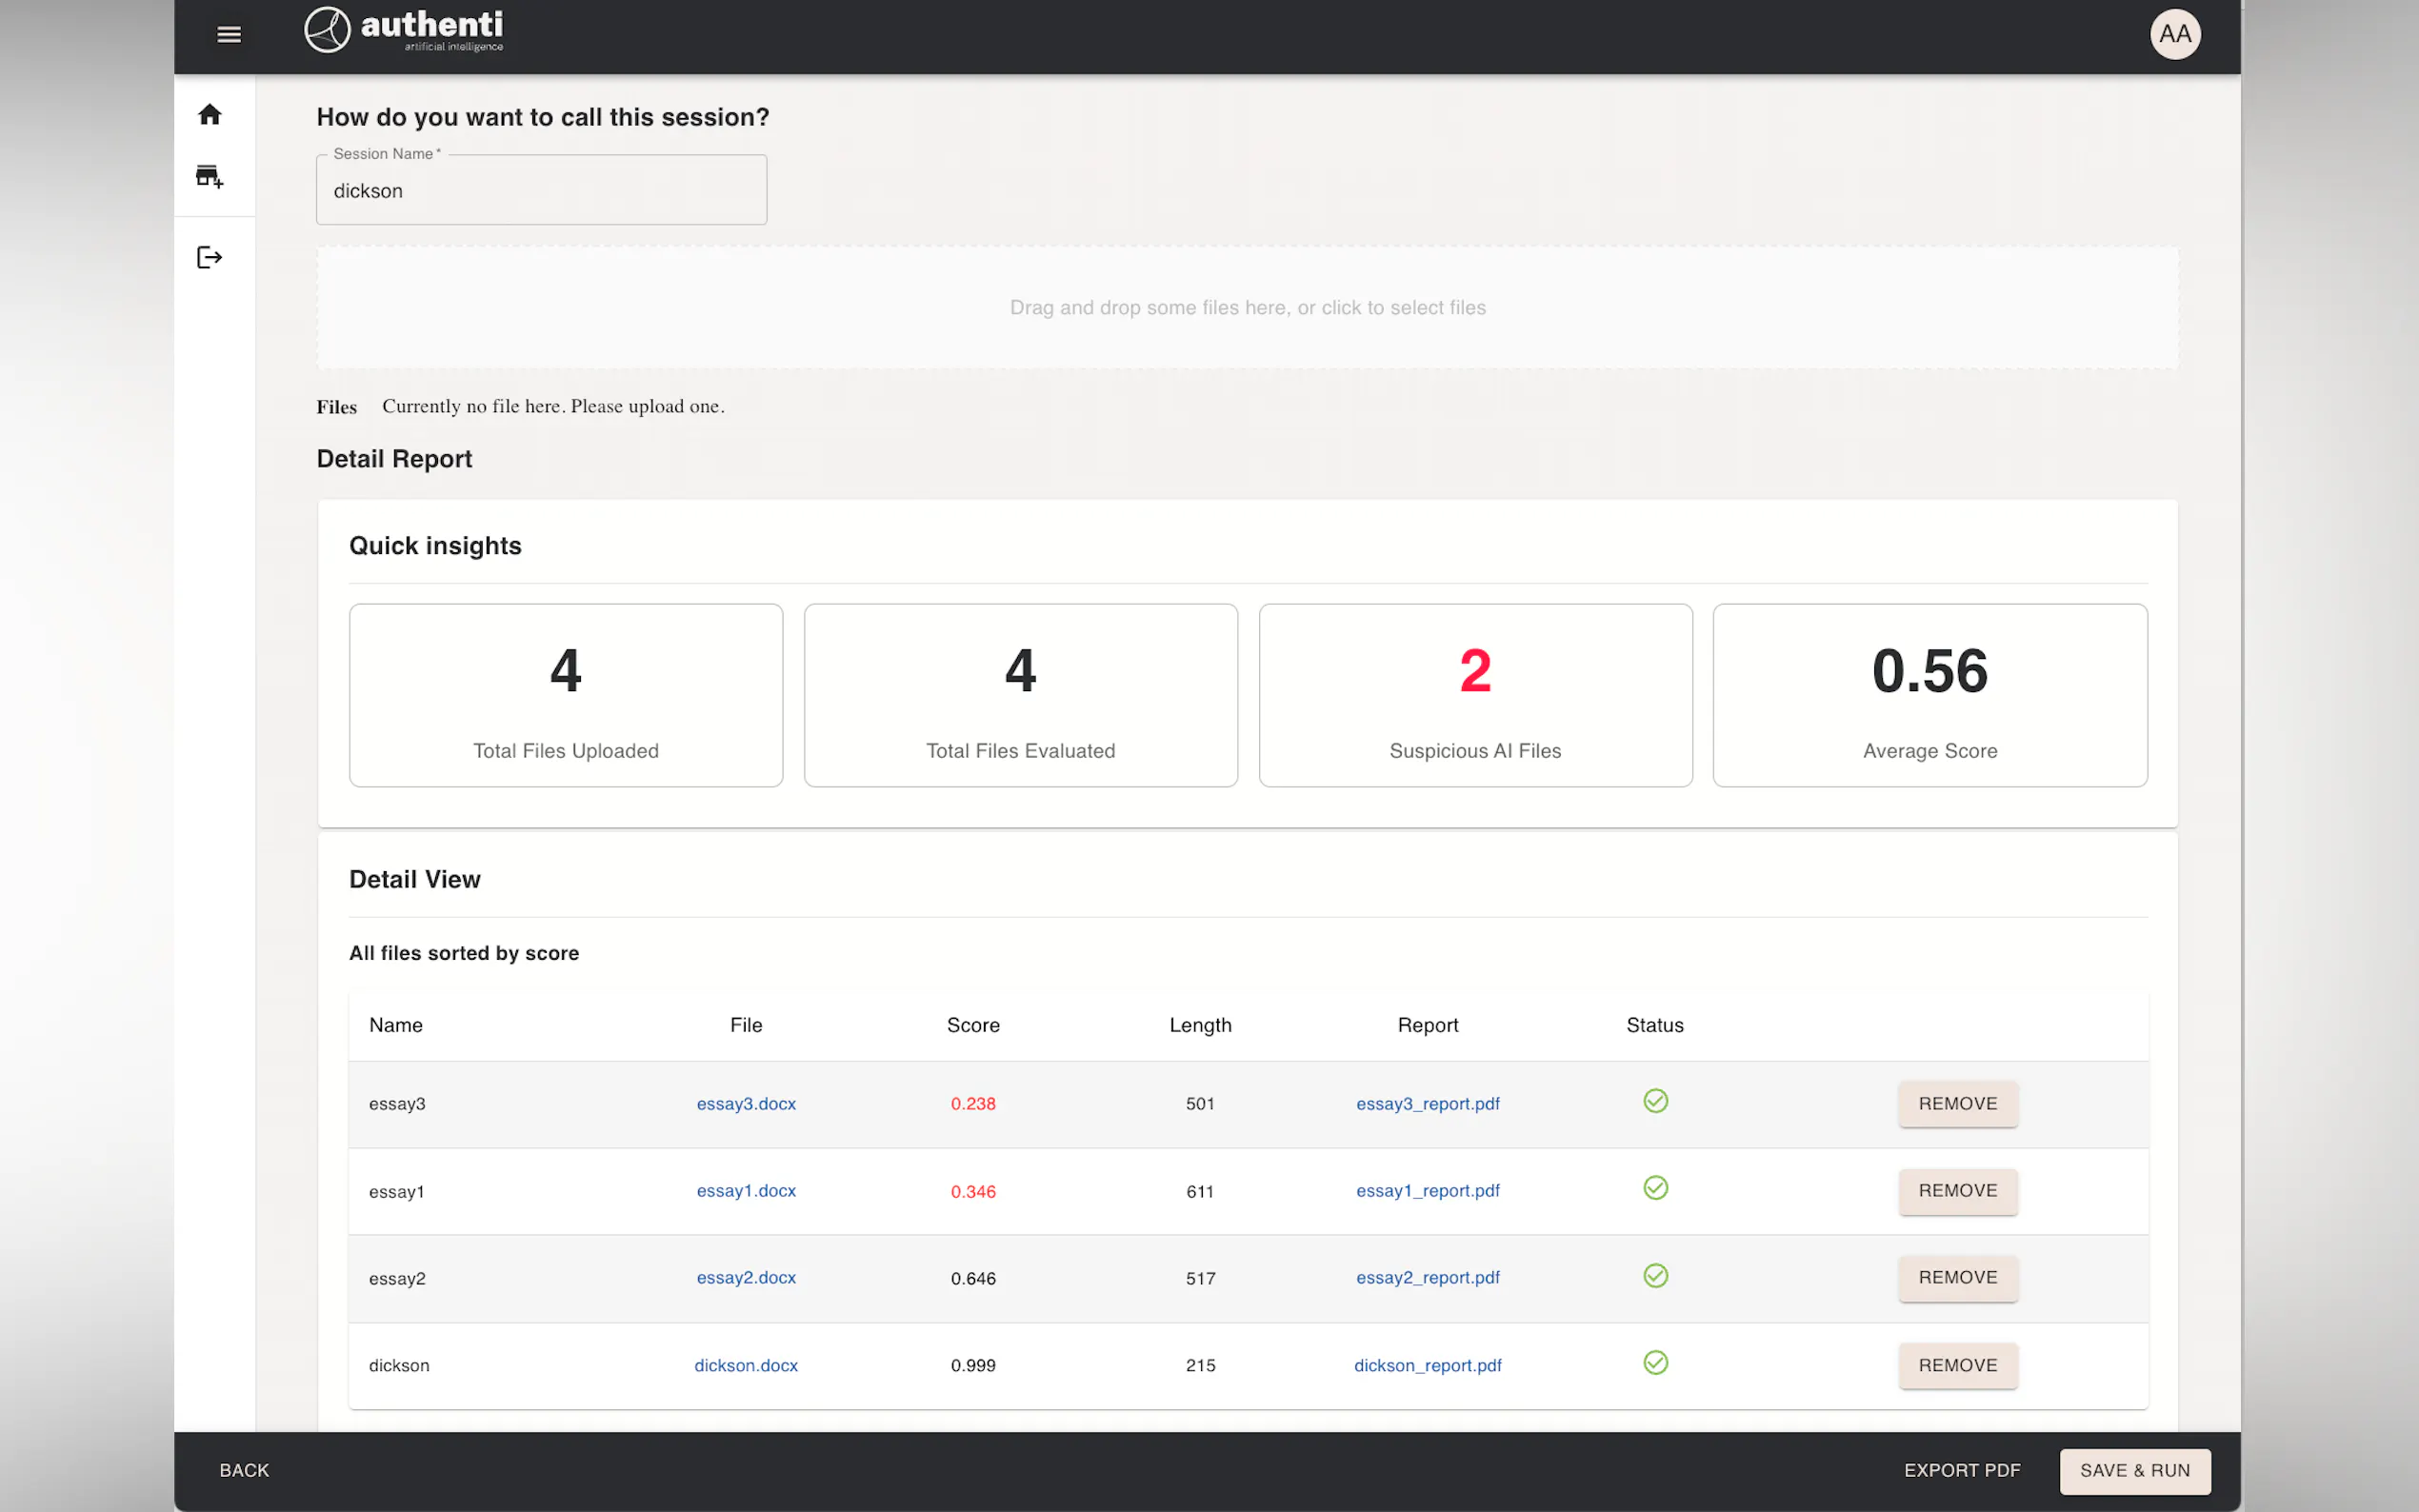Screen dimensions: 2419x1512
Task: Open essay1.docx file link
Action: 746,1190
